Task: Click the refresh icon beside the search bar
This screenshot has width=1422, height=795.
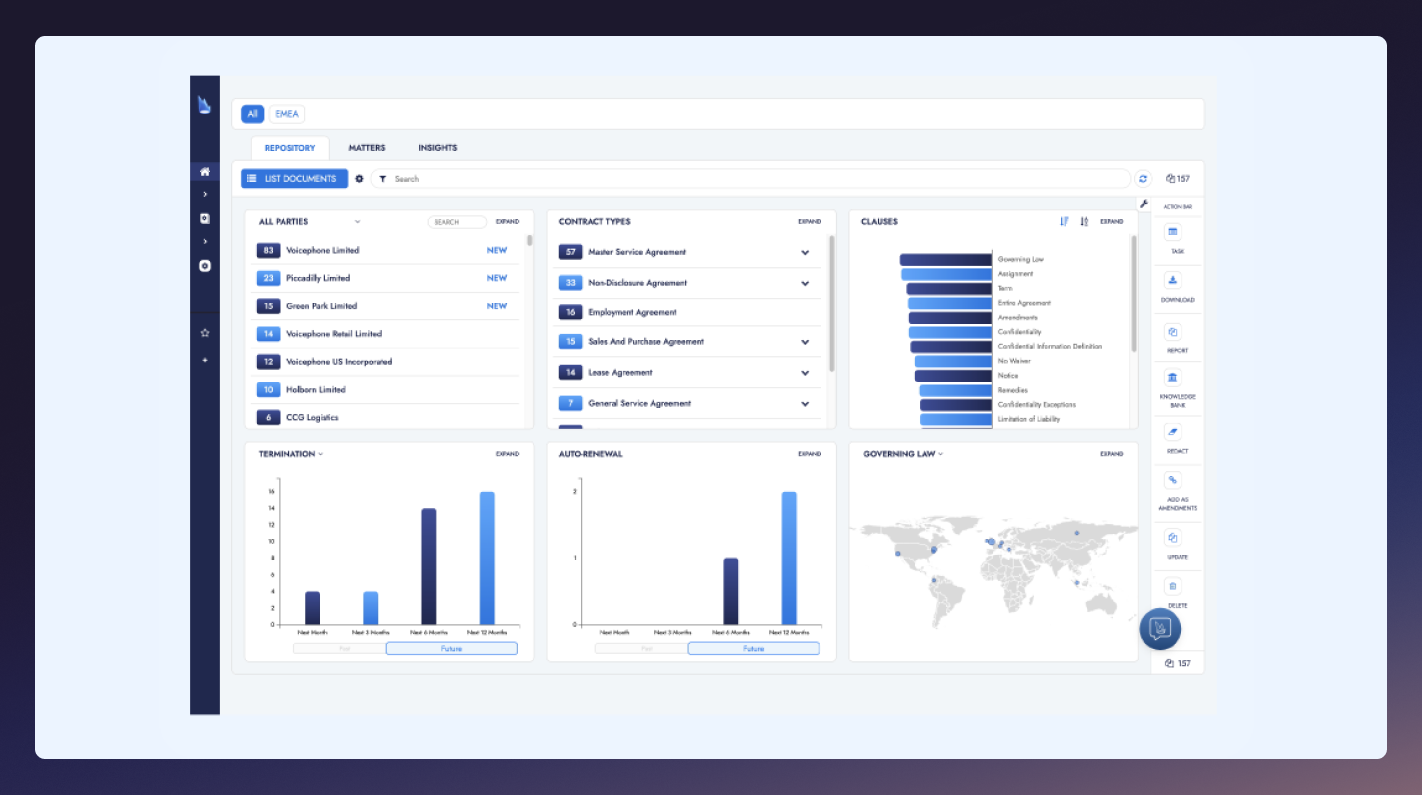Action: [1143, 178]
